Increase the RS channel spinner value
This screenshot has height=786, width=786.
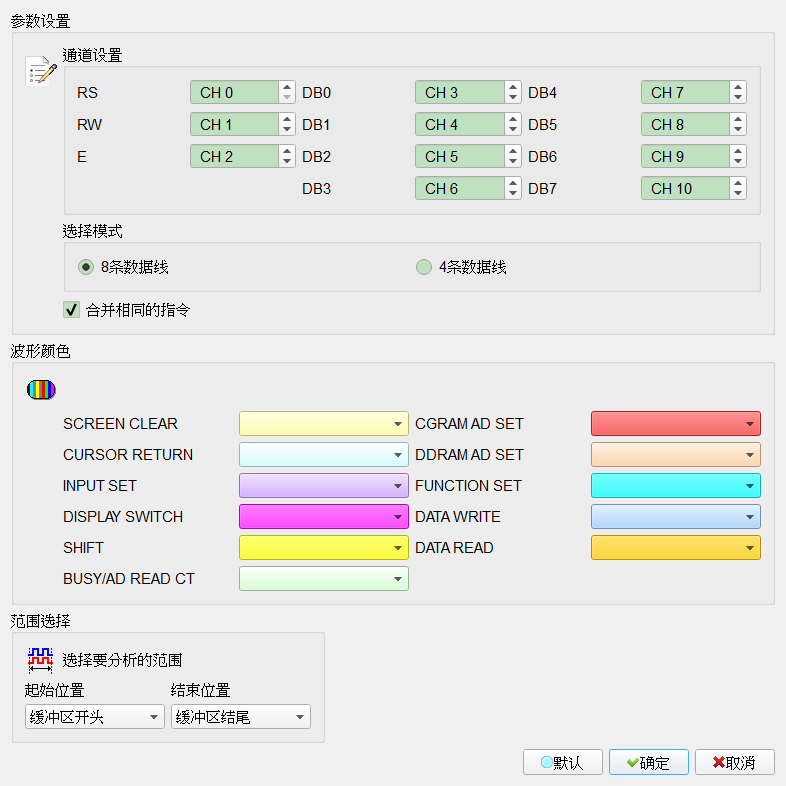pos(287,87)
